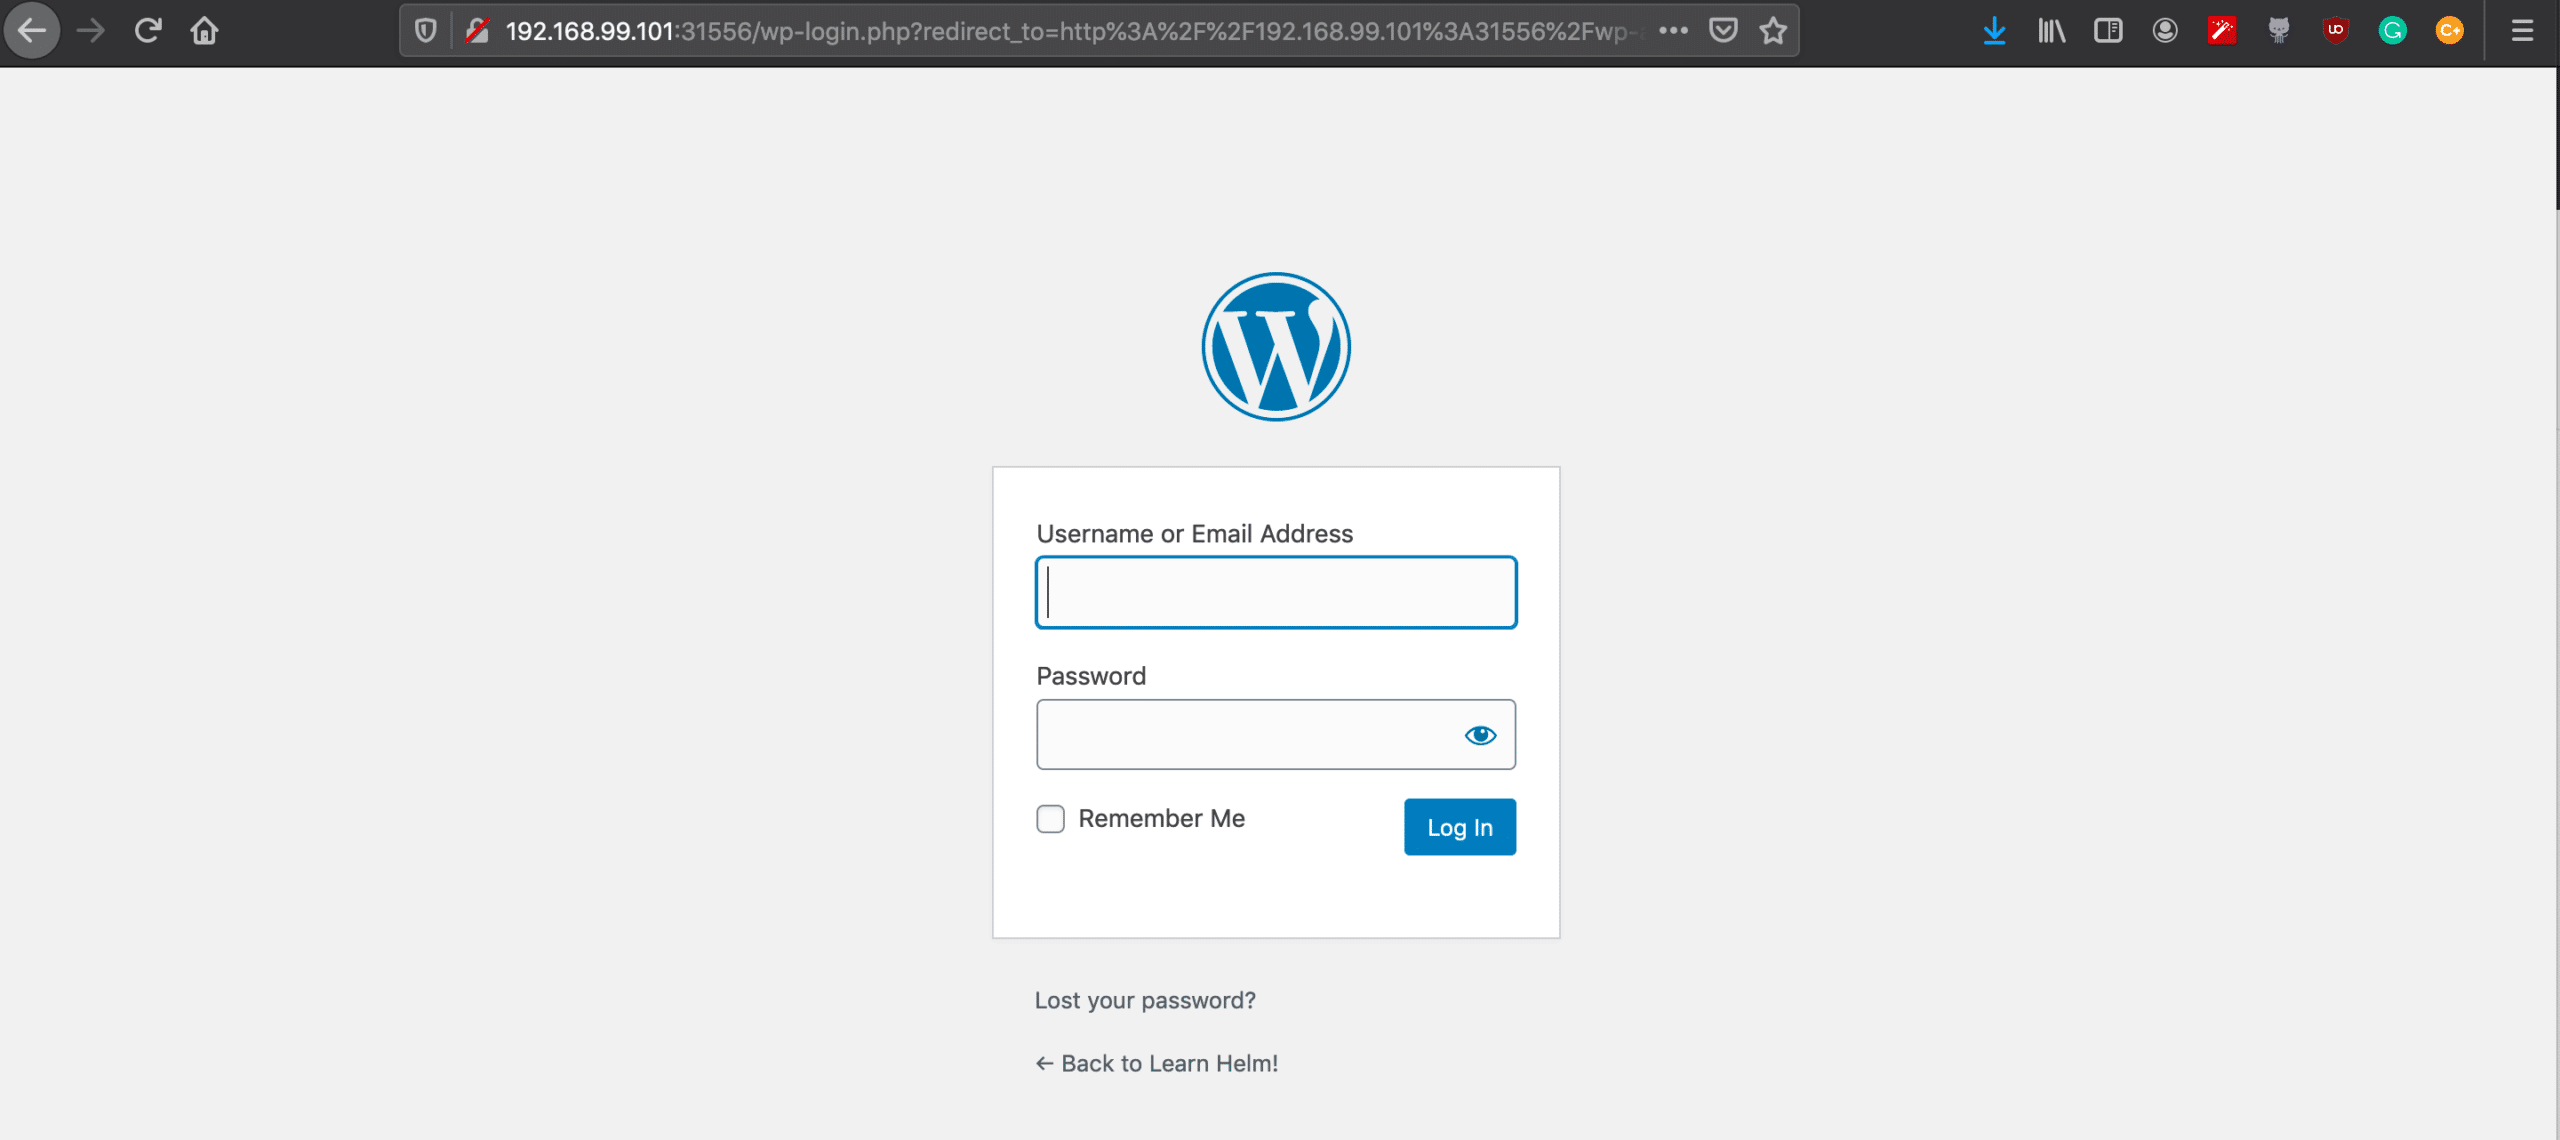Enable the Remember Me checkbox
Viewport: 2560px width, 1140px height.
[x=1050, y=819]
